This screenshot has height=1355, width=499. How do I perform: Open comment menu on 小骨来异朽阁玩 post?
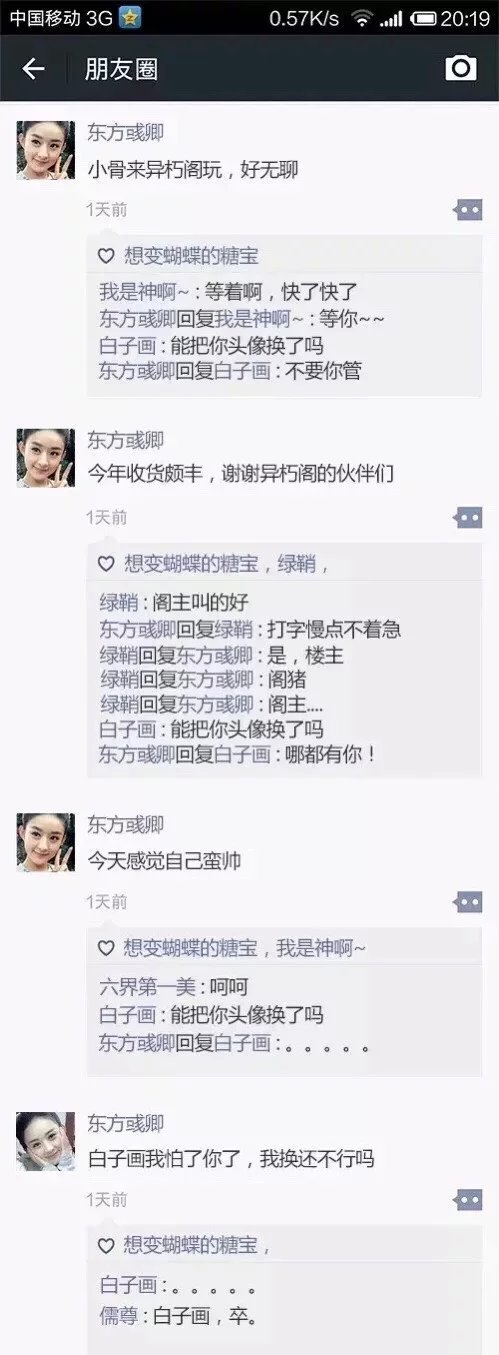[468, 210]
